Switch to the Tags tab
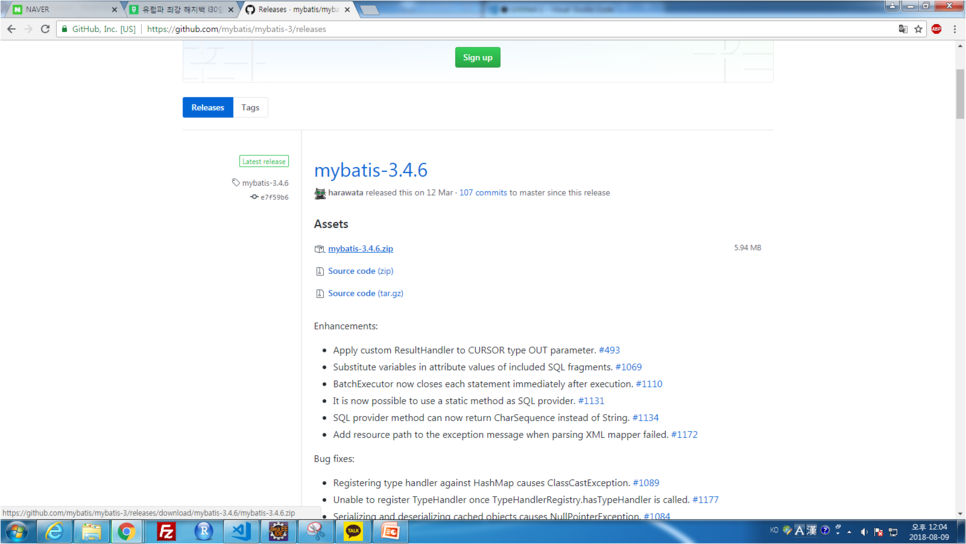The width and height of the screenshot is (966, 544). point(250,107)
